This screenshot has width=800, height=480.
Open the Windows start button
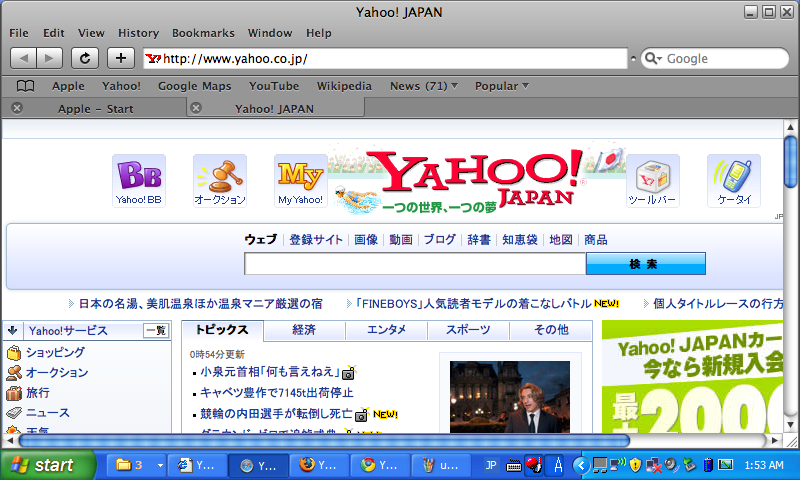click(x=47, y=465)
